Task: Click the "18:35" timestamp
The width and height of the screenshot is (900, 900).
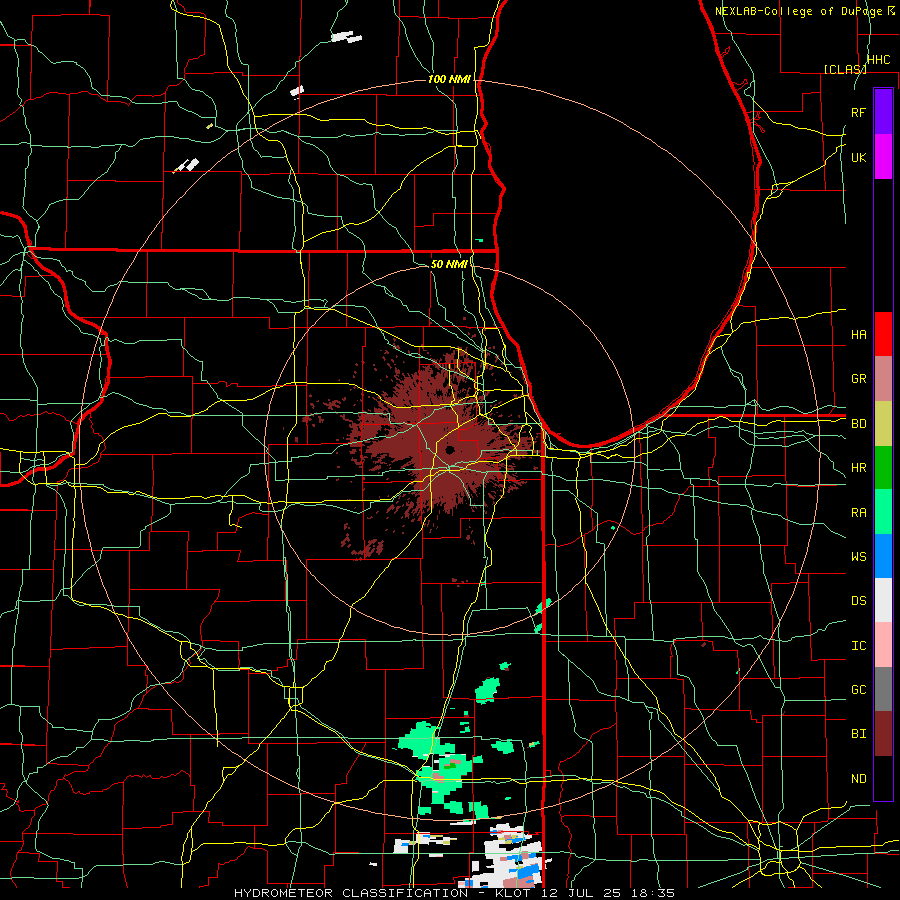Action: pyautogui.click(x=653, y=893)
